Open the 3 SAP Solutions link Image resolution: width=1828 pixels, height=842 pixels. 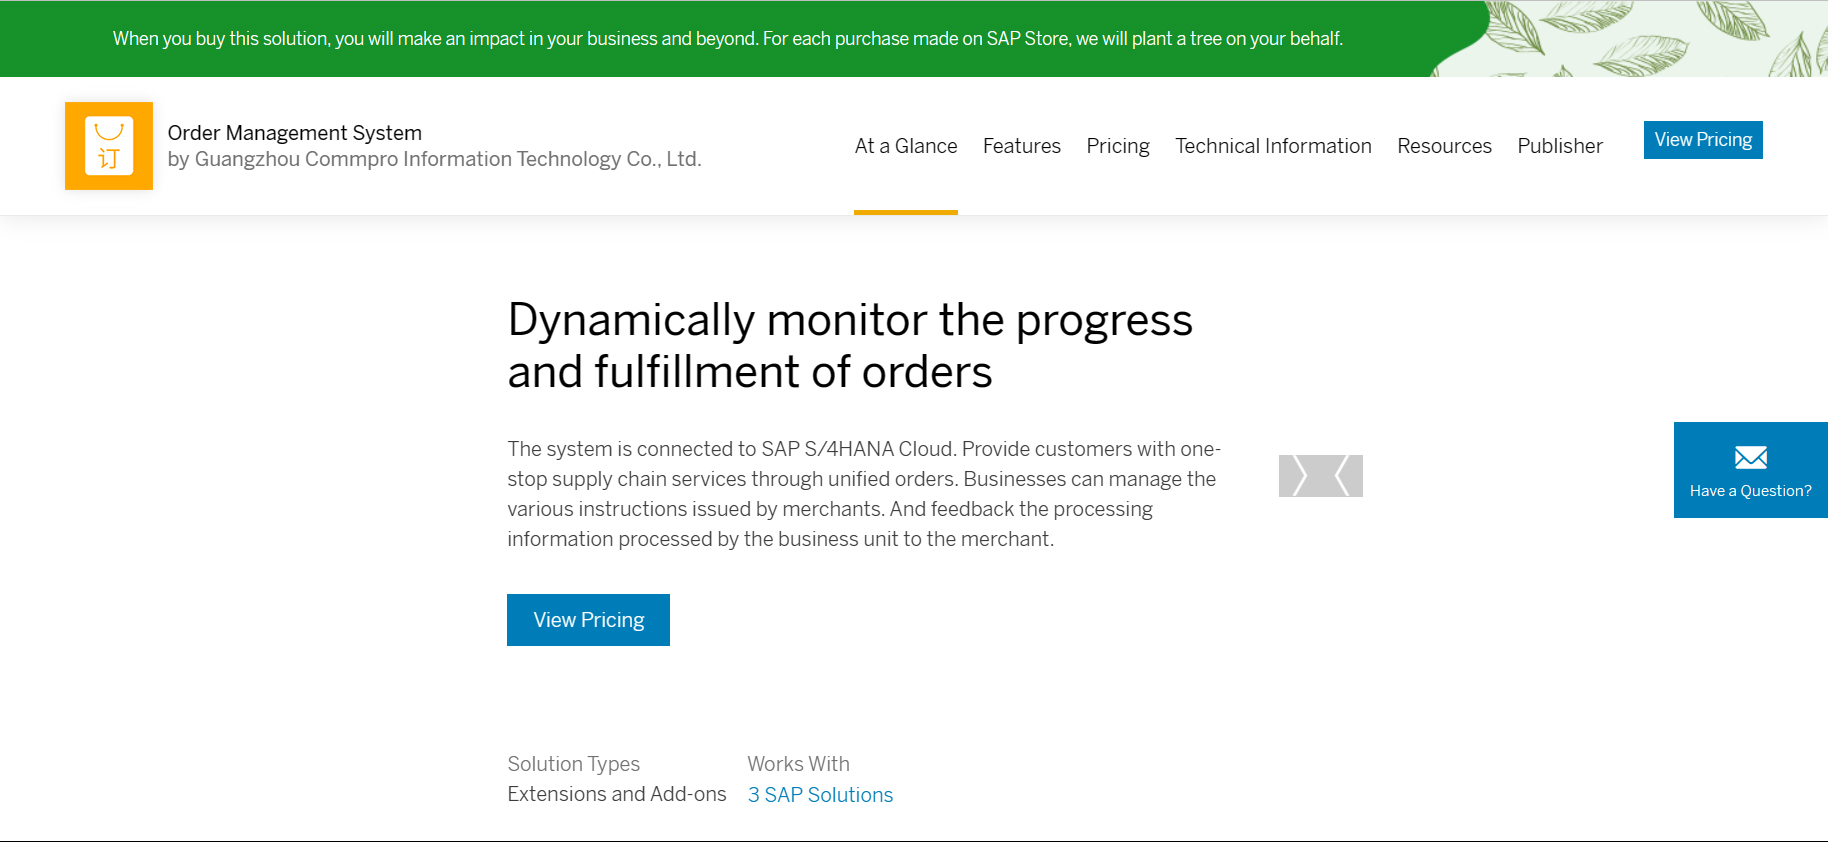pyautogui.click(x=820, y=795)
